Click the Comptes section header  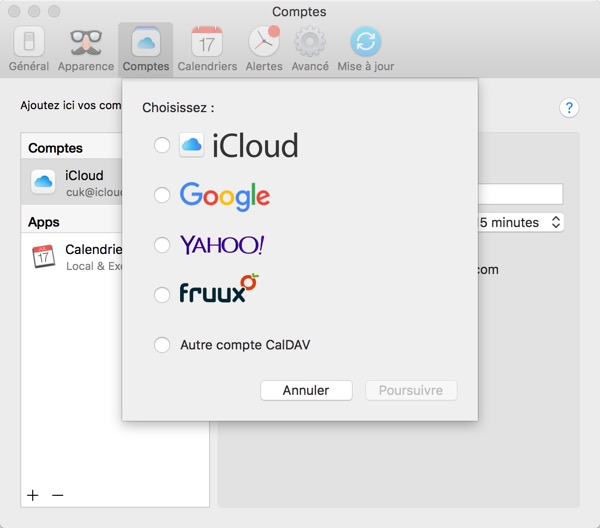pos(55,148)
